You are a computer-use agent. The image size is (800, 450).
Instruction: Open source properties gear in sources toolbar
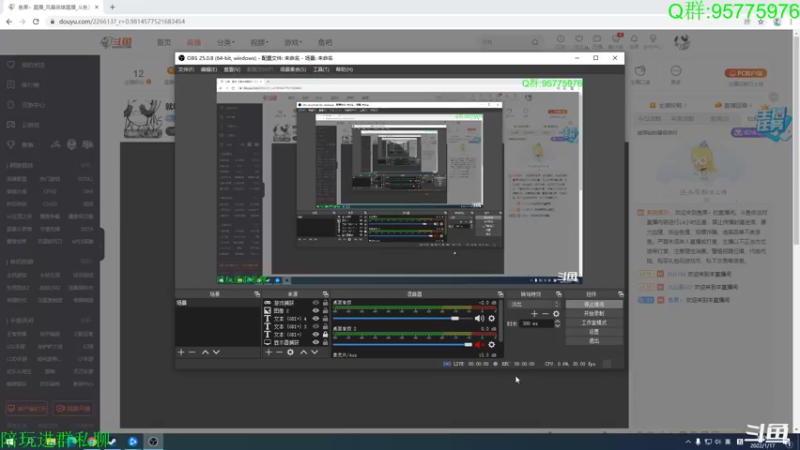pos(290,352)
